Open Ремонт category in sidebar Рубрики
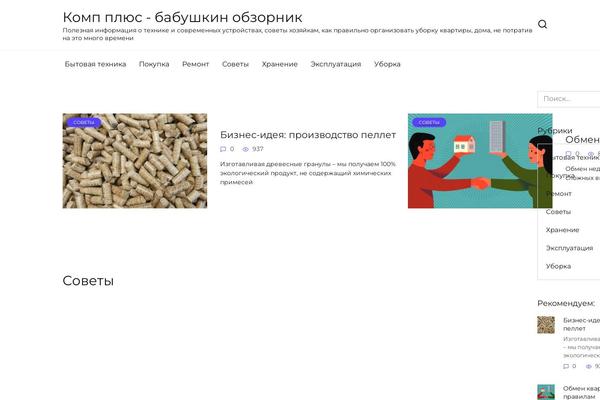The width and height of the screenshot is (600, 400). (x=559, y=194)
